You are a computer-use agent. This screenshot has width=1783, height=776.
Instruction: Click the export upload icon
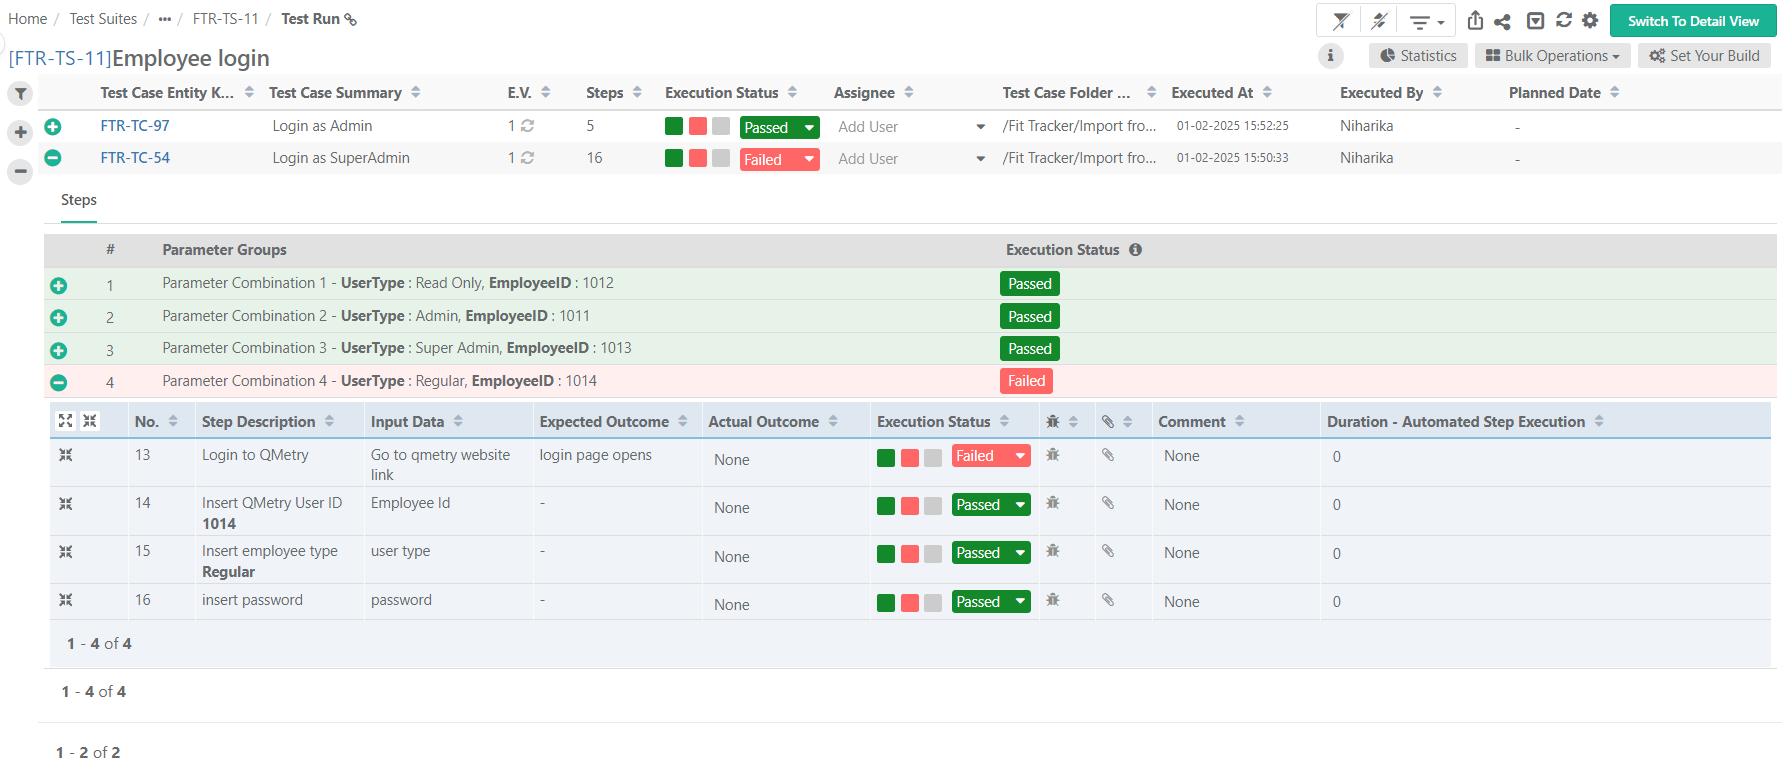pos(1475,21)
